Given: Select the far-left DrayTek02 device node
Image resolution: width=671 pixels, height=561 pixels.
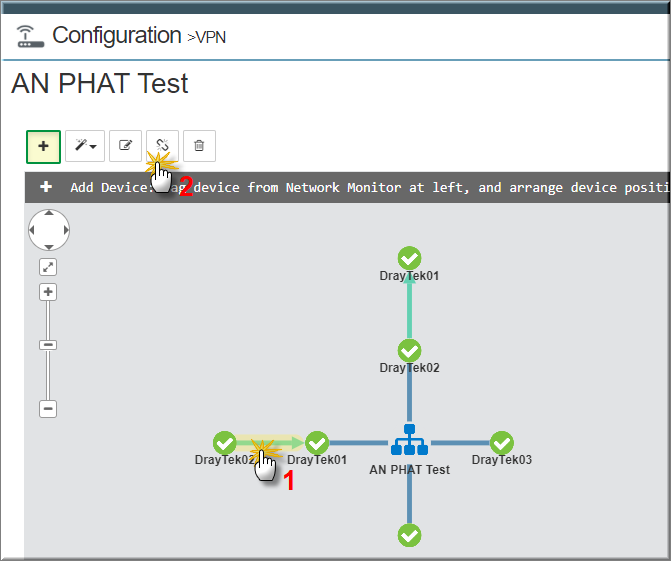Looking at the screenshot, I should [225, 443].
